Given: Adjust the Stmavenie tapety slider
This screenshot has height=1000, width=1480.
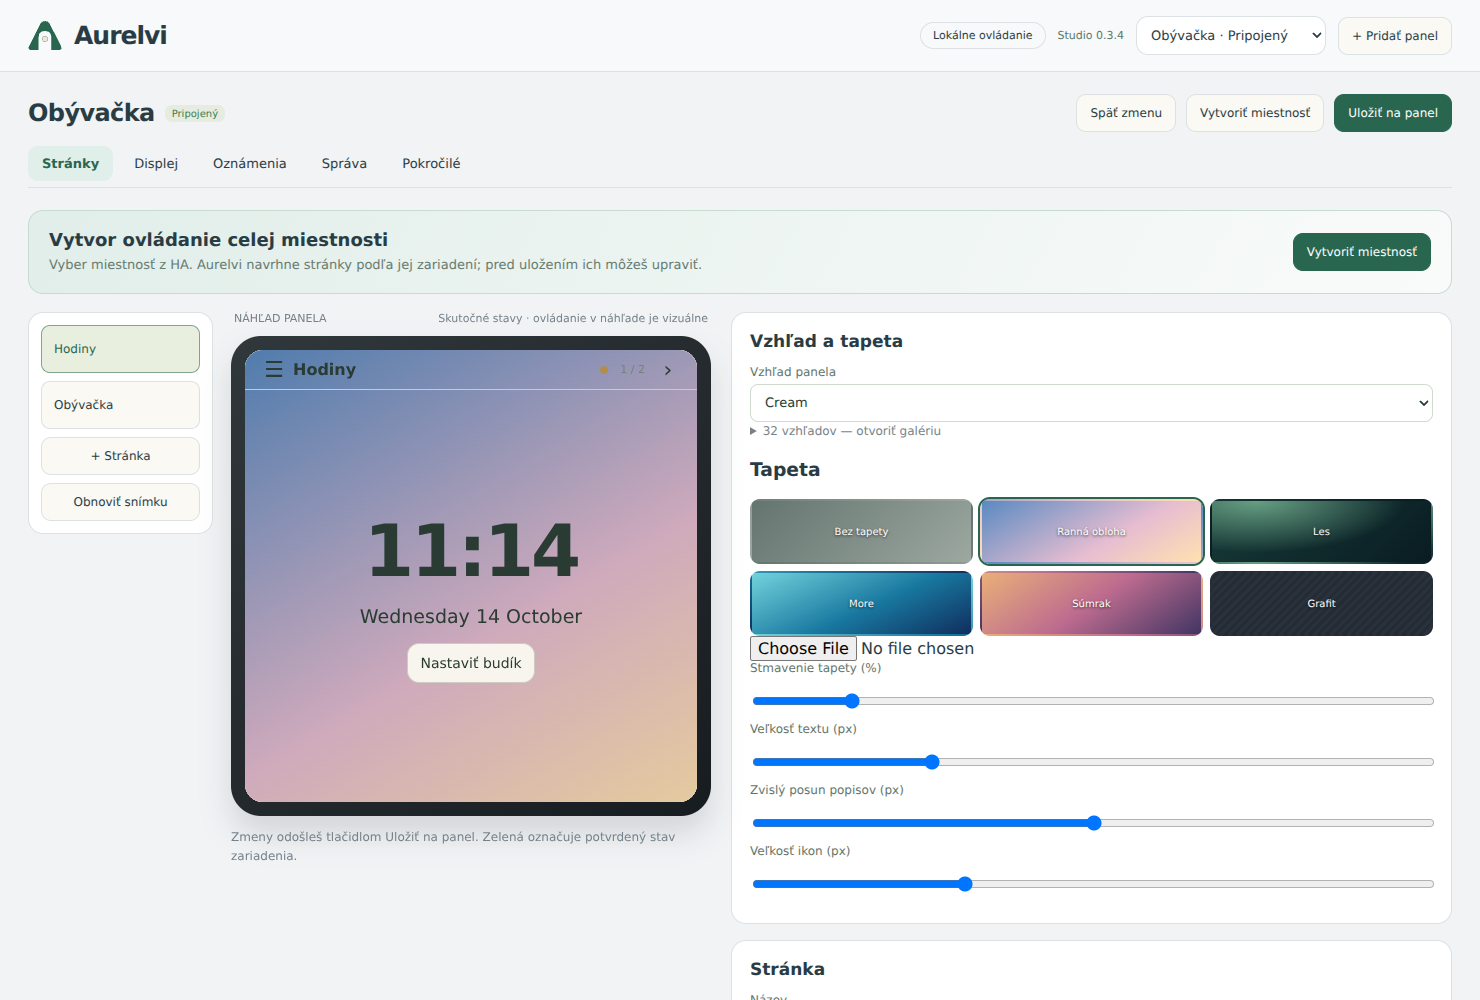Looking at the screenshot, I should [1092, 701].
